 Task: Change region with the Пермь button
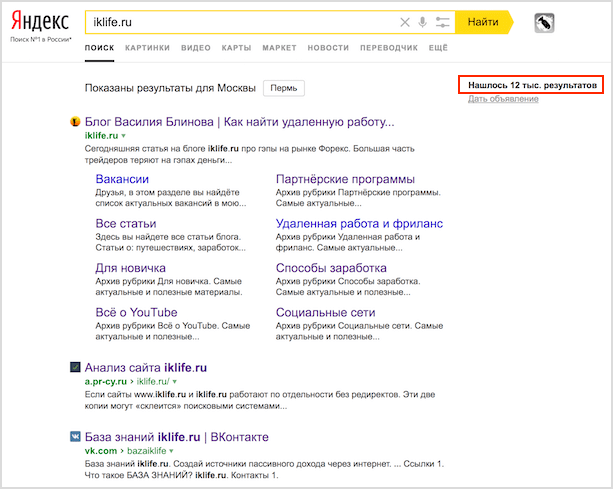(284, 88)
